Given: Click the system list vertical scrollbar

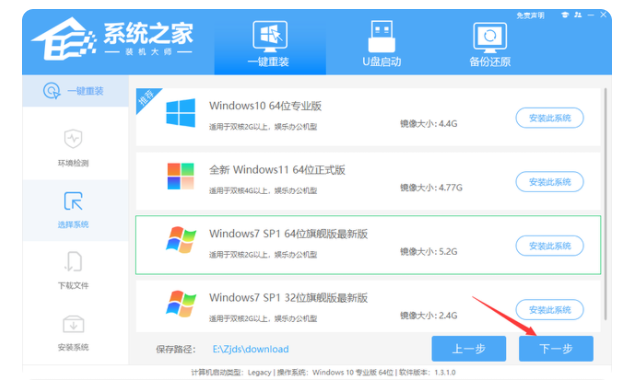Looking at the screenshot, I should (x=606, y=204).
